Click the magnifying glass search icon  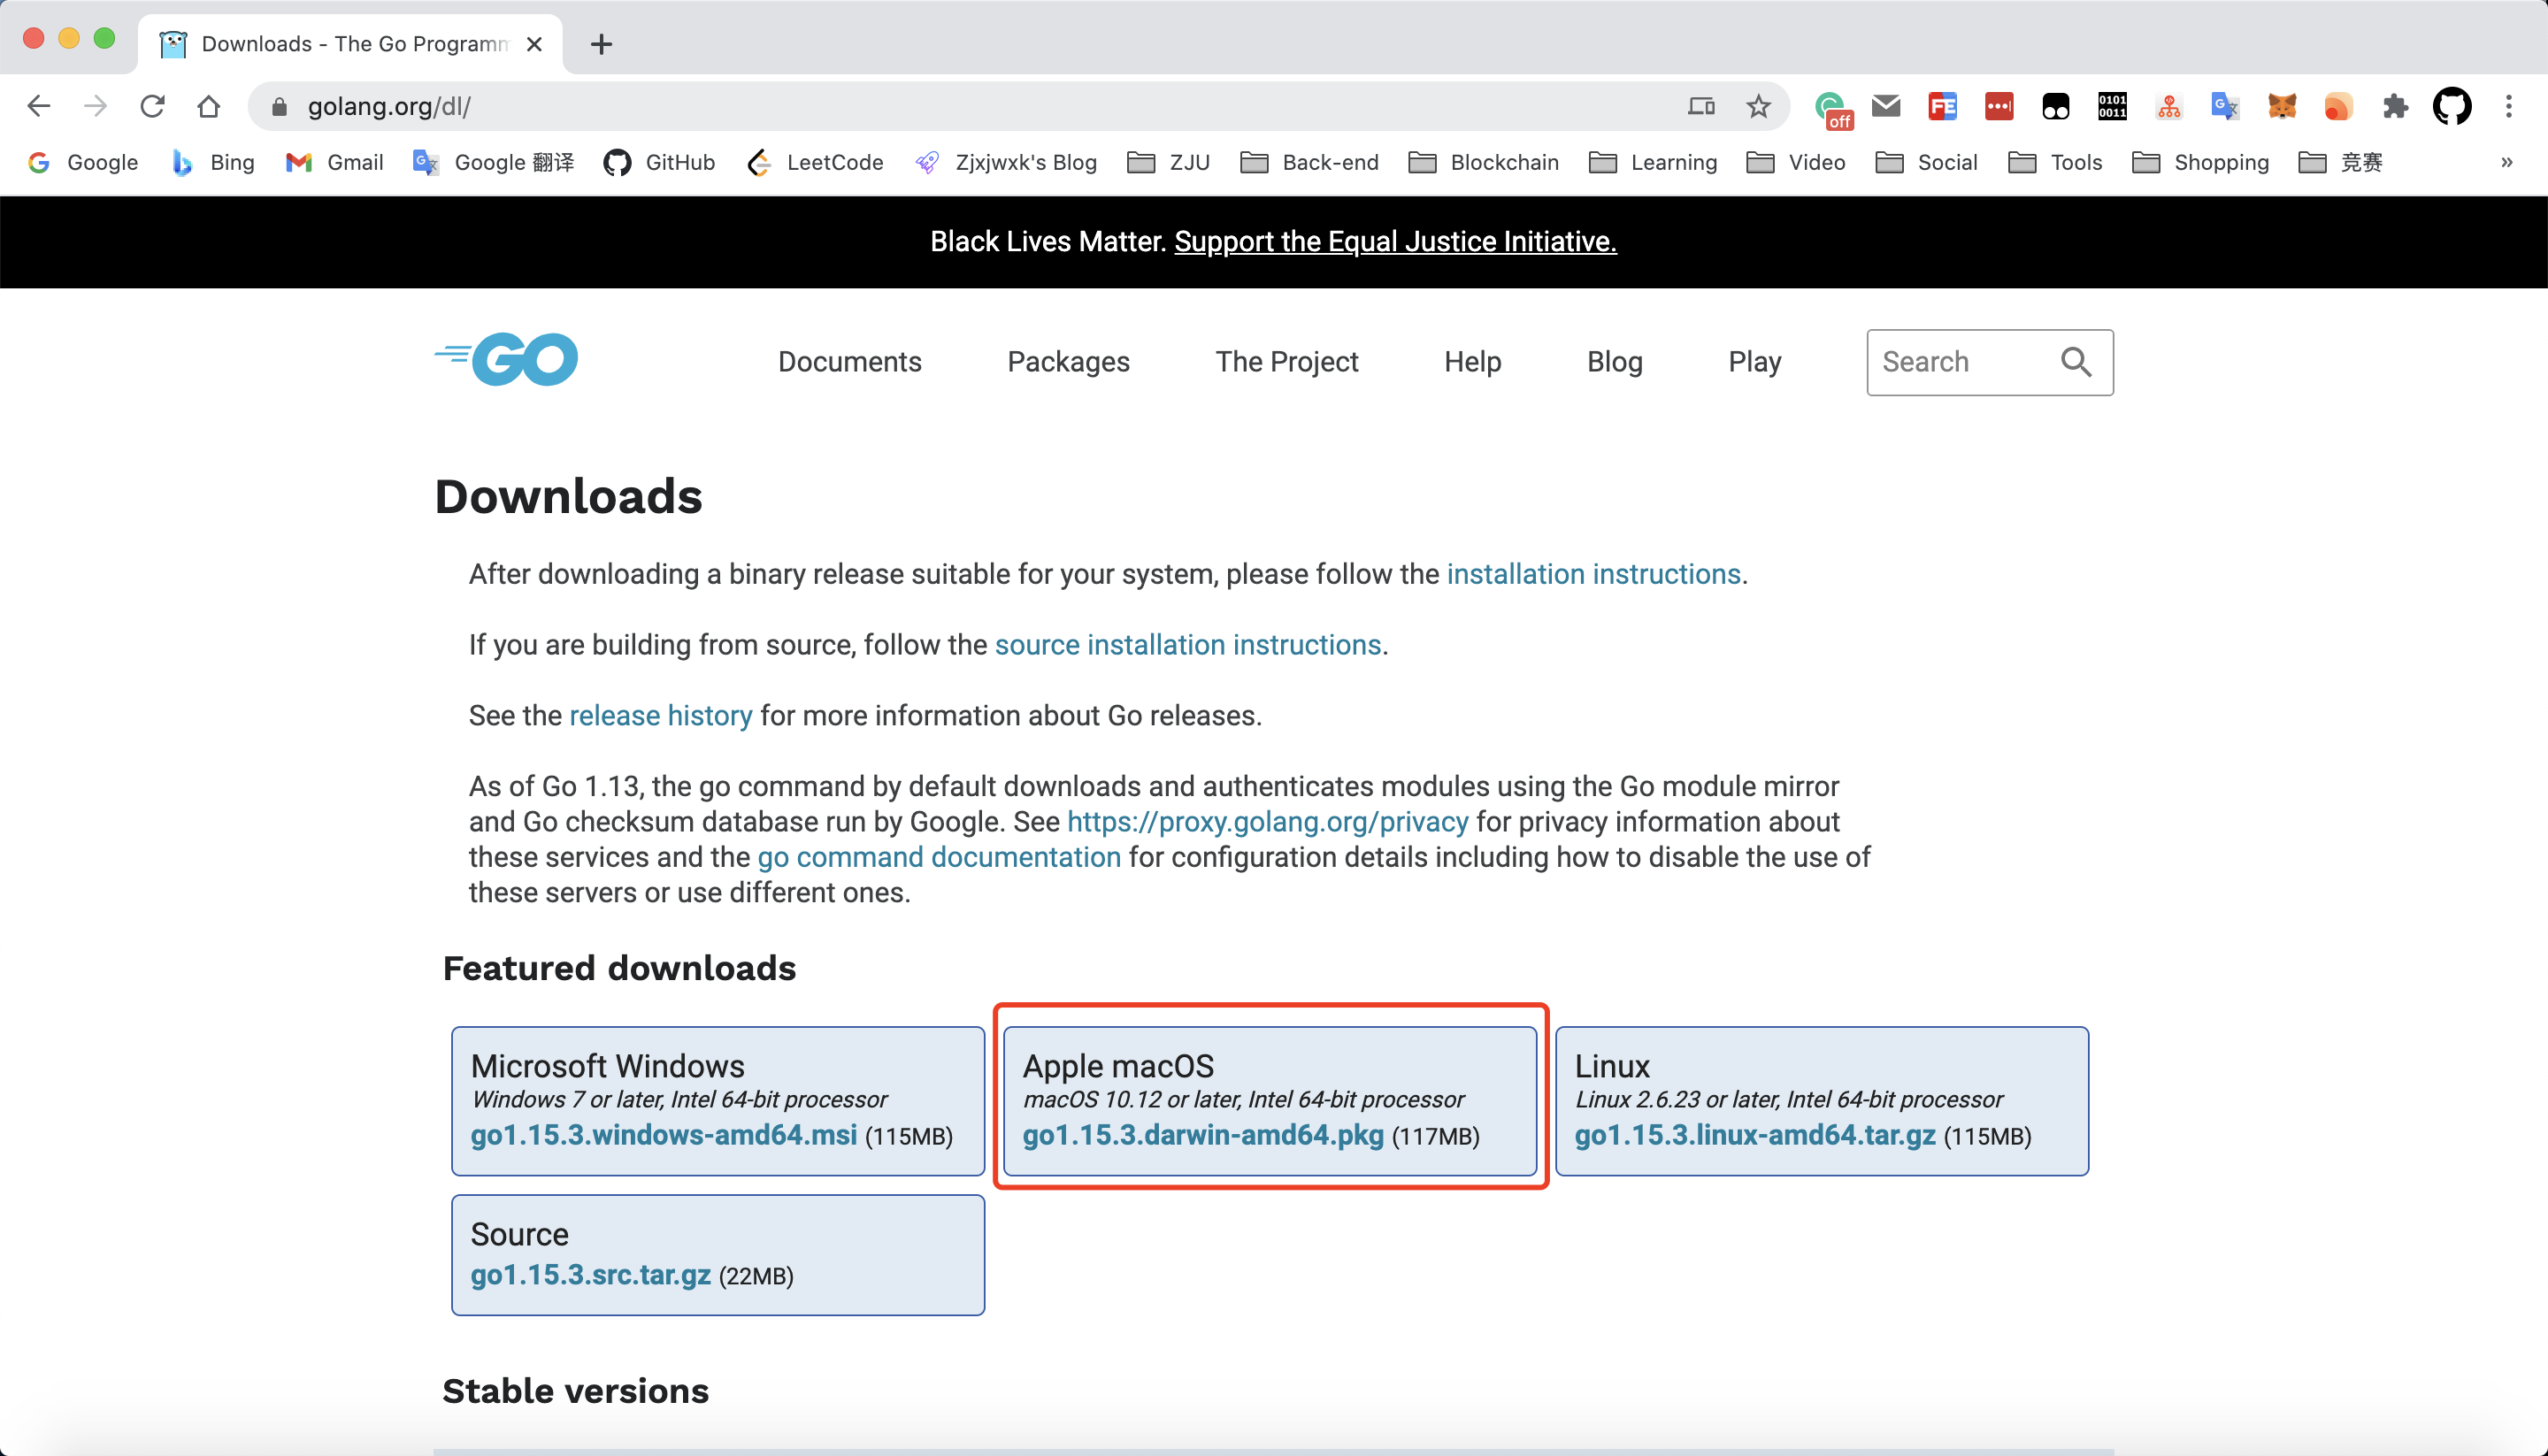pyautogui.click(x=2077, y=362)
